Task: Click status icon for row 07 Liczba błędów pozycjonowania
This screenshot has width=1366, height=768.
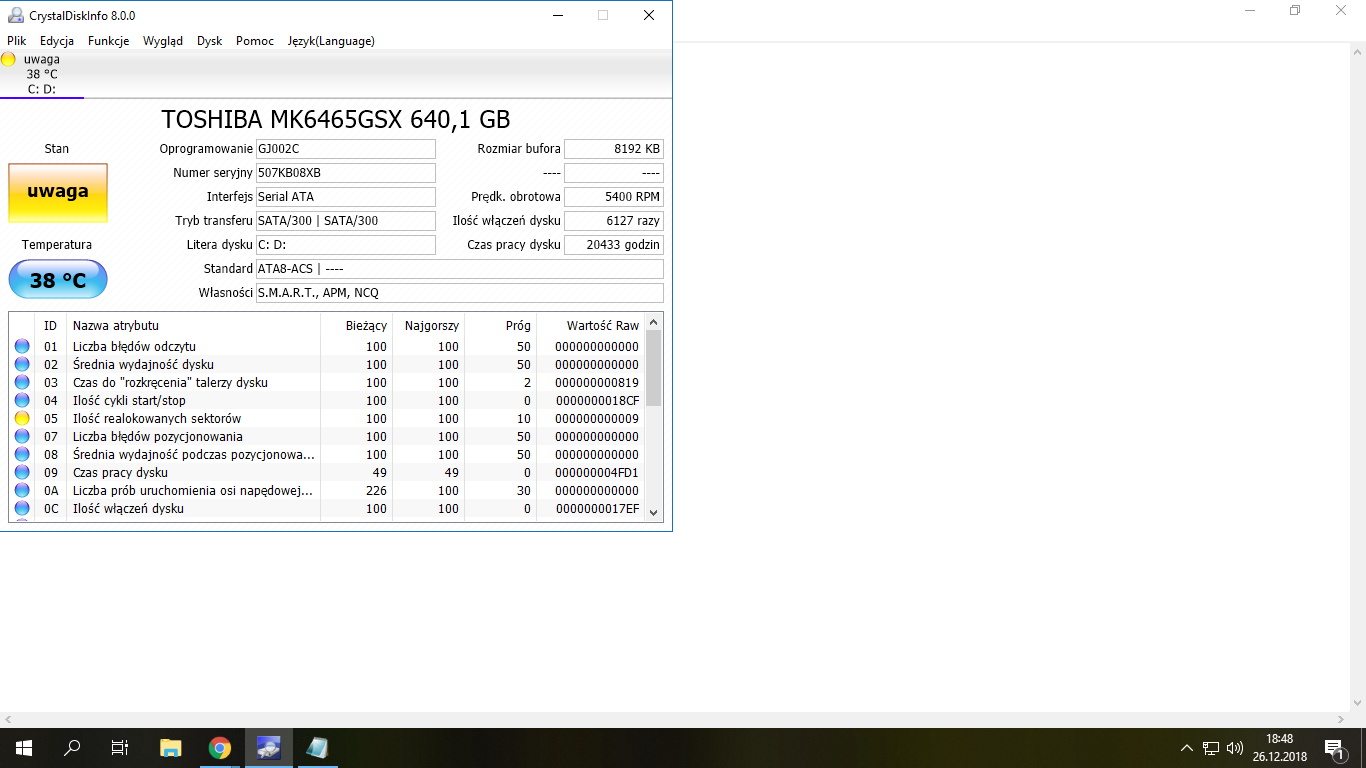Action: (22, 437)
